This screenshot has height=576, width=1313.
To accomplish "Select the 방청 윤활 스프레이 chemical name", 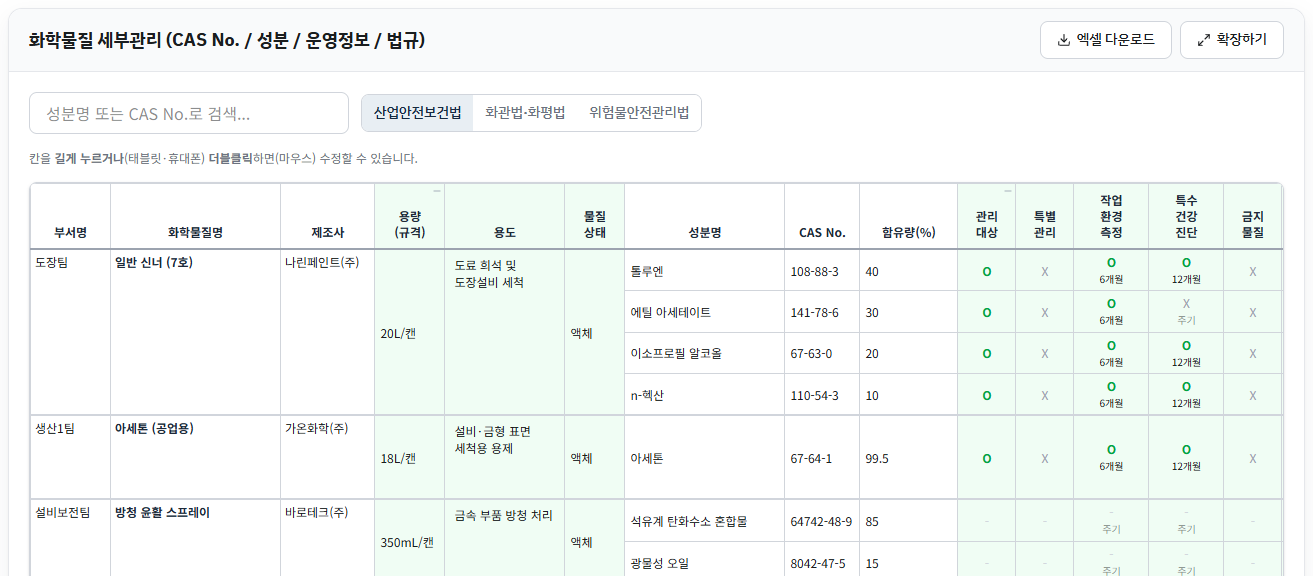I will click(x=195, y=538).
